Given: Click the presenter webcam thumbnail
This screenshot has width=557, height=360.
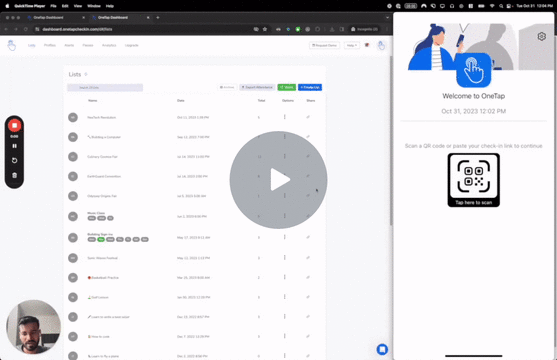Looking at the screenshot, I should point(33,327).
